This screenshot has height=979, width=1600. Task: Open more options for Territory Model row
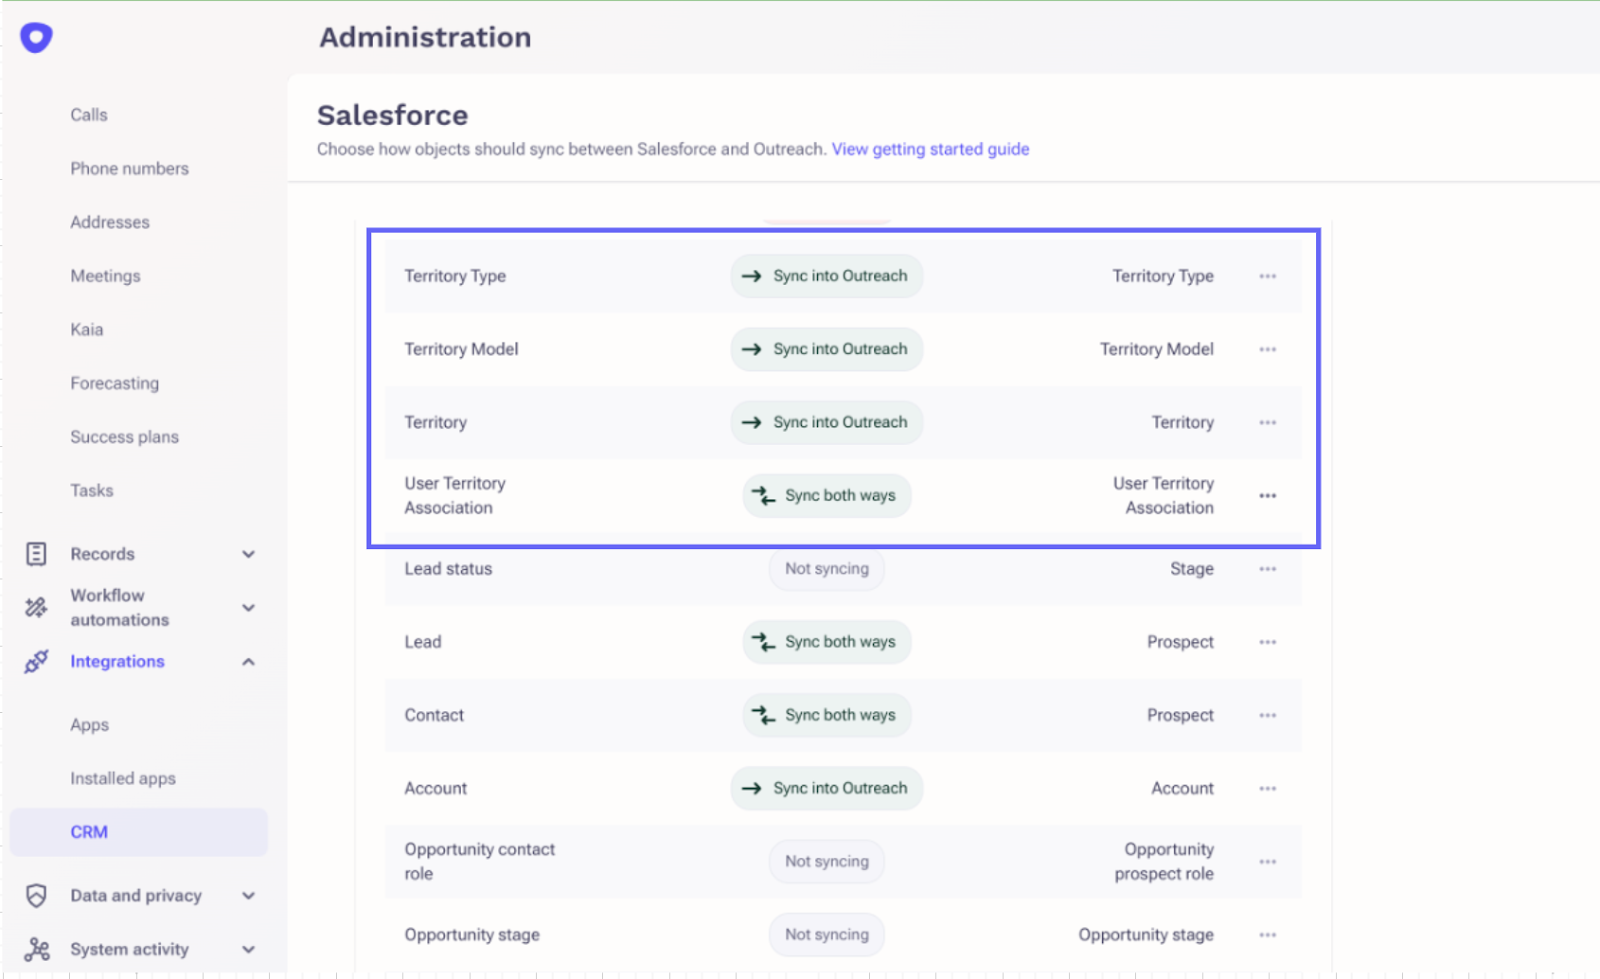[x=1268, y=349]
